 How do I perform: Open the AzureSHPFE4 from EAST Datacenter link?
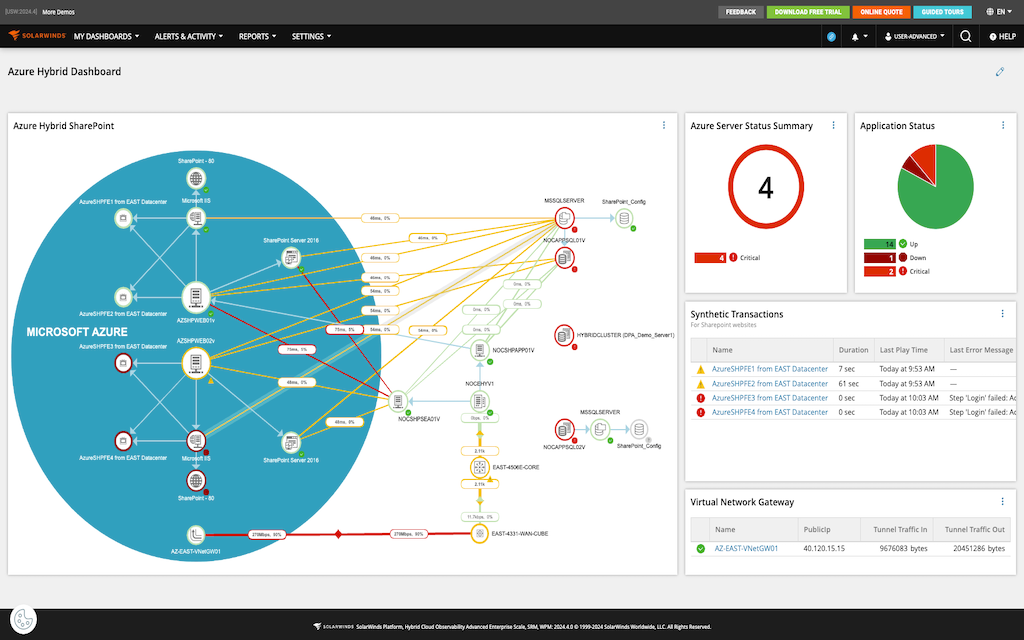coord(768,411)
